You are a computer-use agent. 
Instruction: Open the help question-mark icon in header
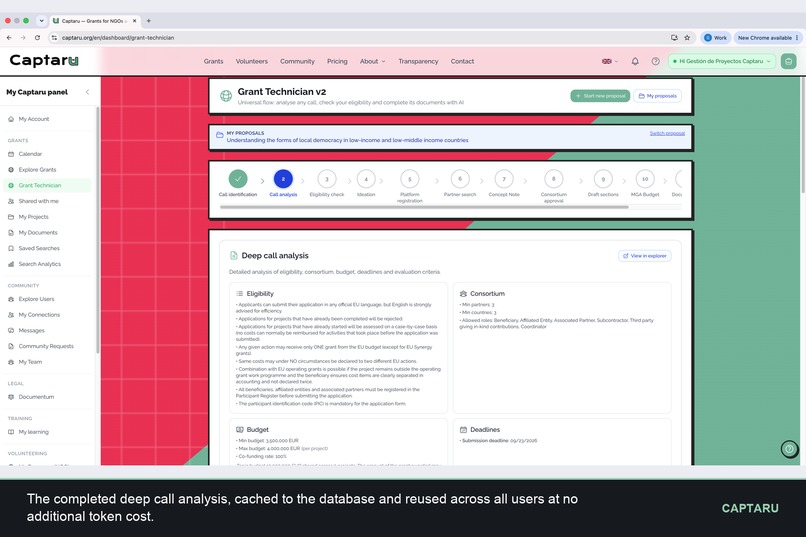coord(655,61)
